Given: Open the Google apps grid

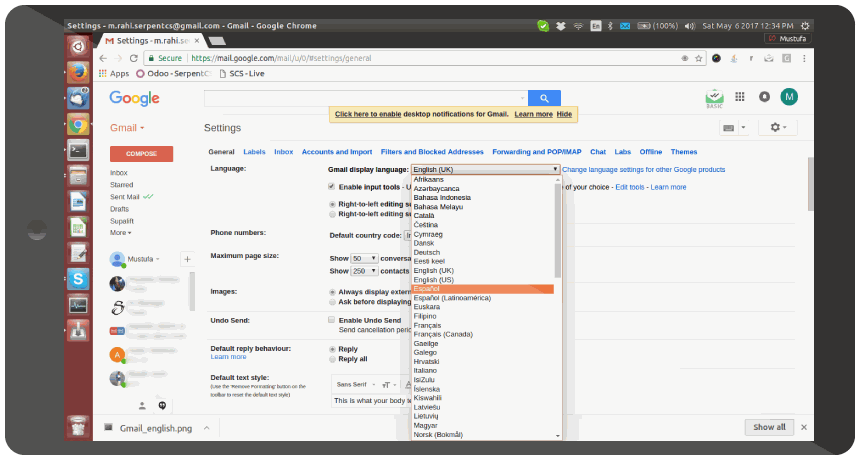Looking at the screenshot, I should click(x=739, y=96).
